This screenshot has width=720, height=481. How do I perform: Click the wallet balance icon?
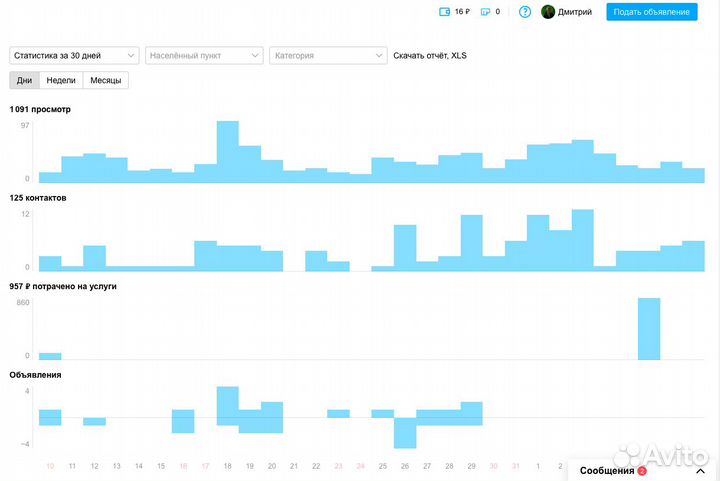[x=445, y=12]
